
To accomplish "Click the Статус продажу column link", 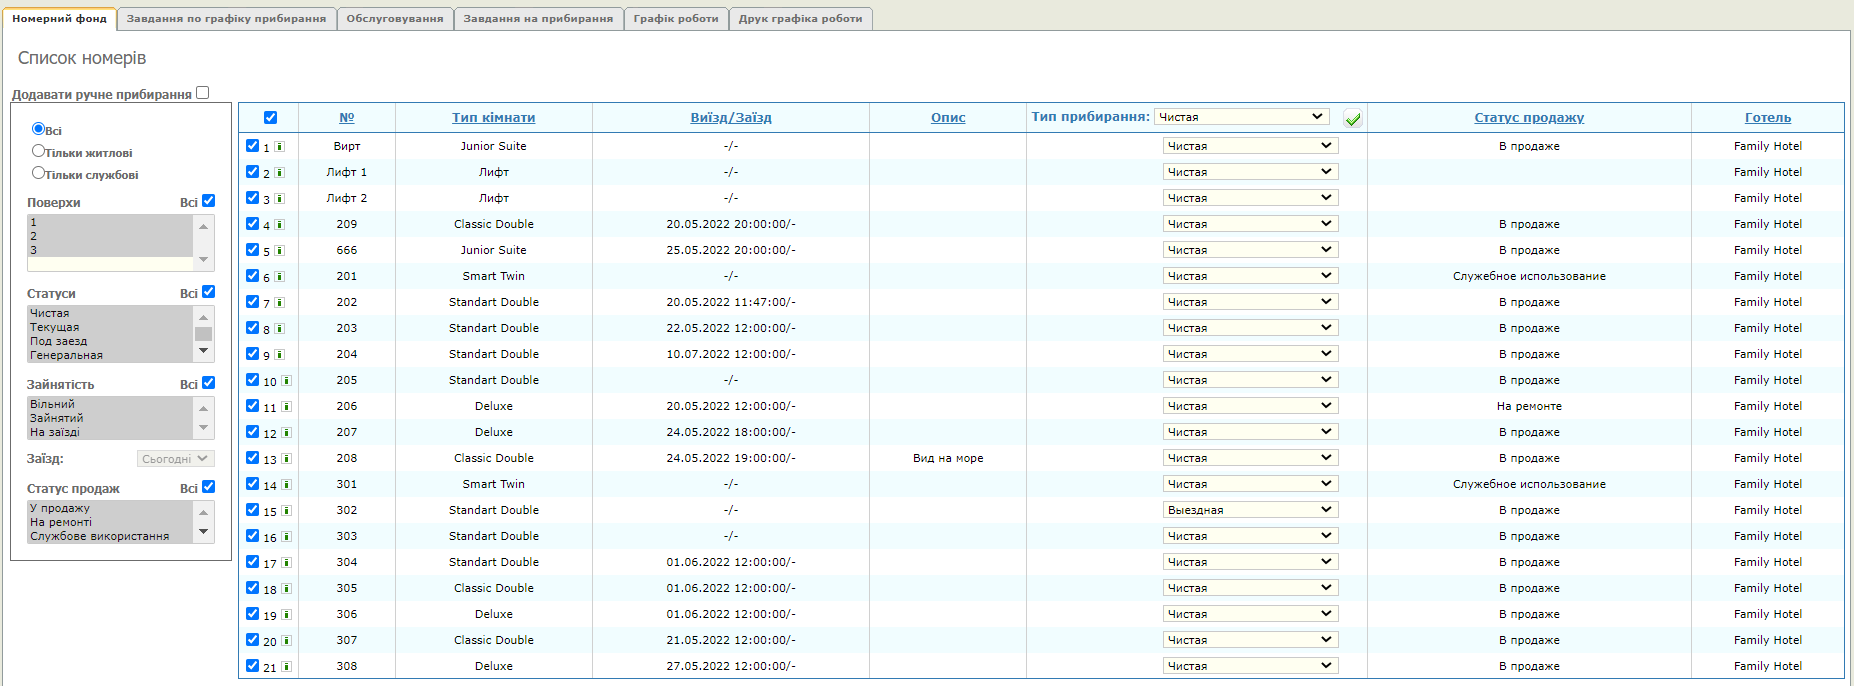I will point(1529,118).
